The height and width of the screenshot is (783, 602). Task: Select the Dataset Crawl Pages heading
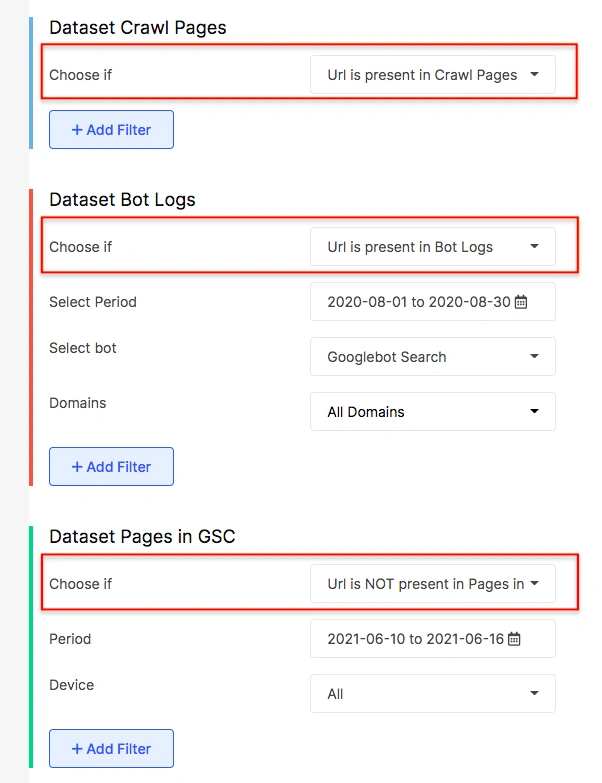[138, 27]
